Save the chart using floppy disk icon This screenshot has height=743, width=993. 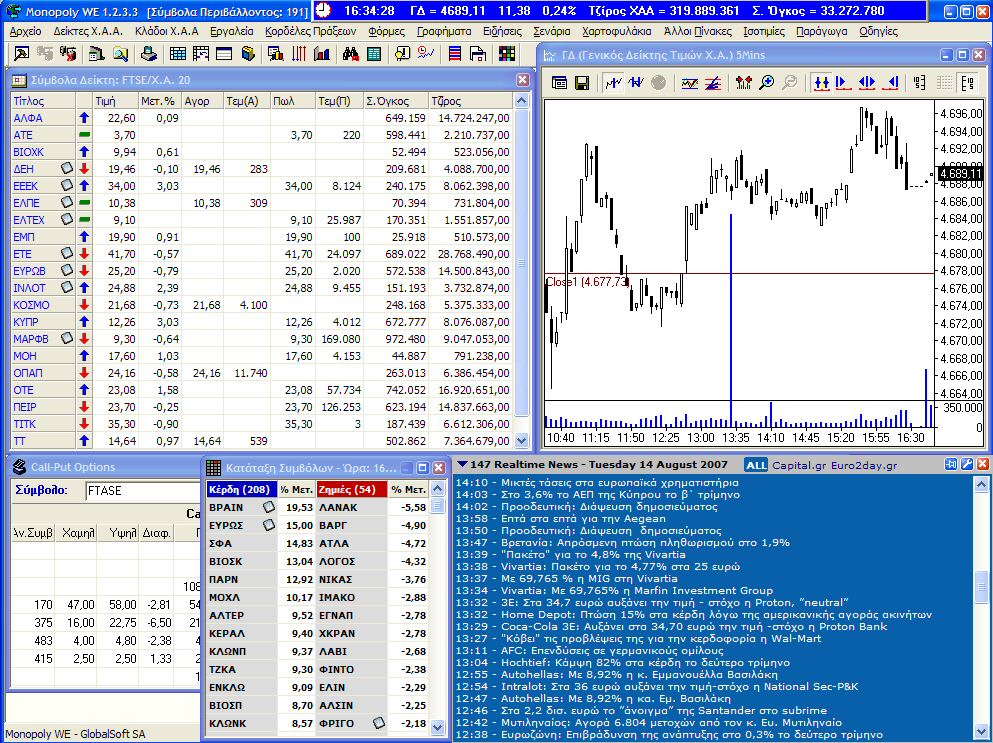tap(582, 82)
